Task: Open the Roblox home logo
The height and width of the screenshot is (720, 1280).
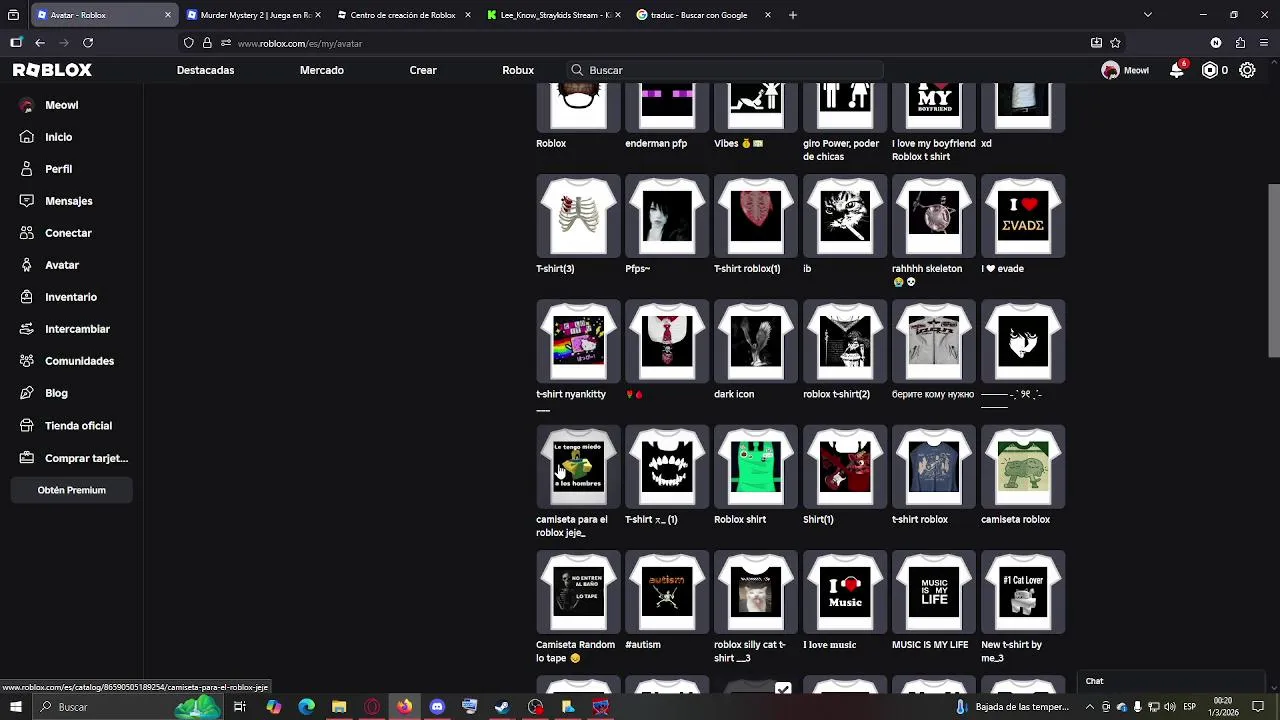Action: tap(52, 70)
